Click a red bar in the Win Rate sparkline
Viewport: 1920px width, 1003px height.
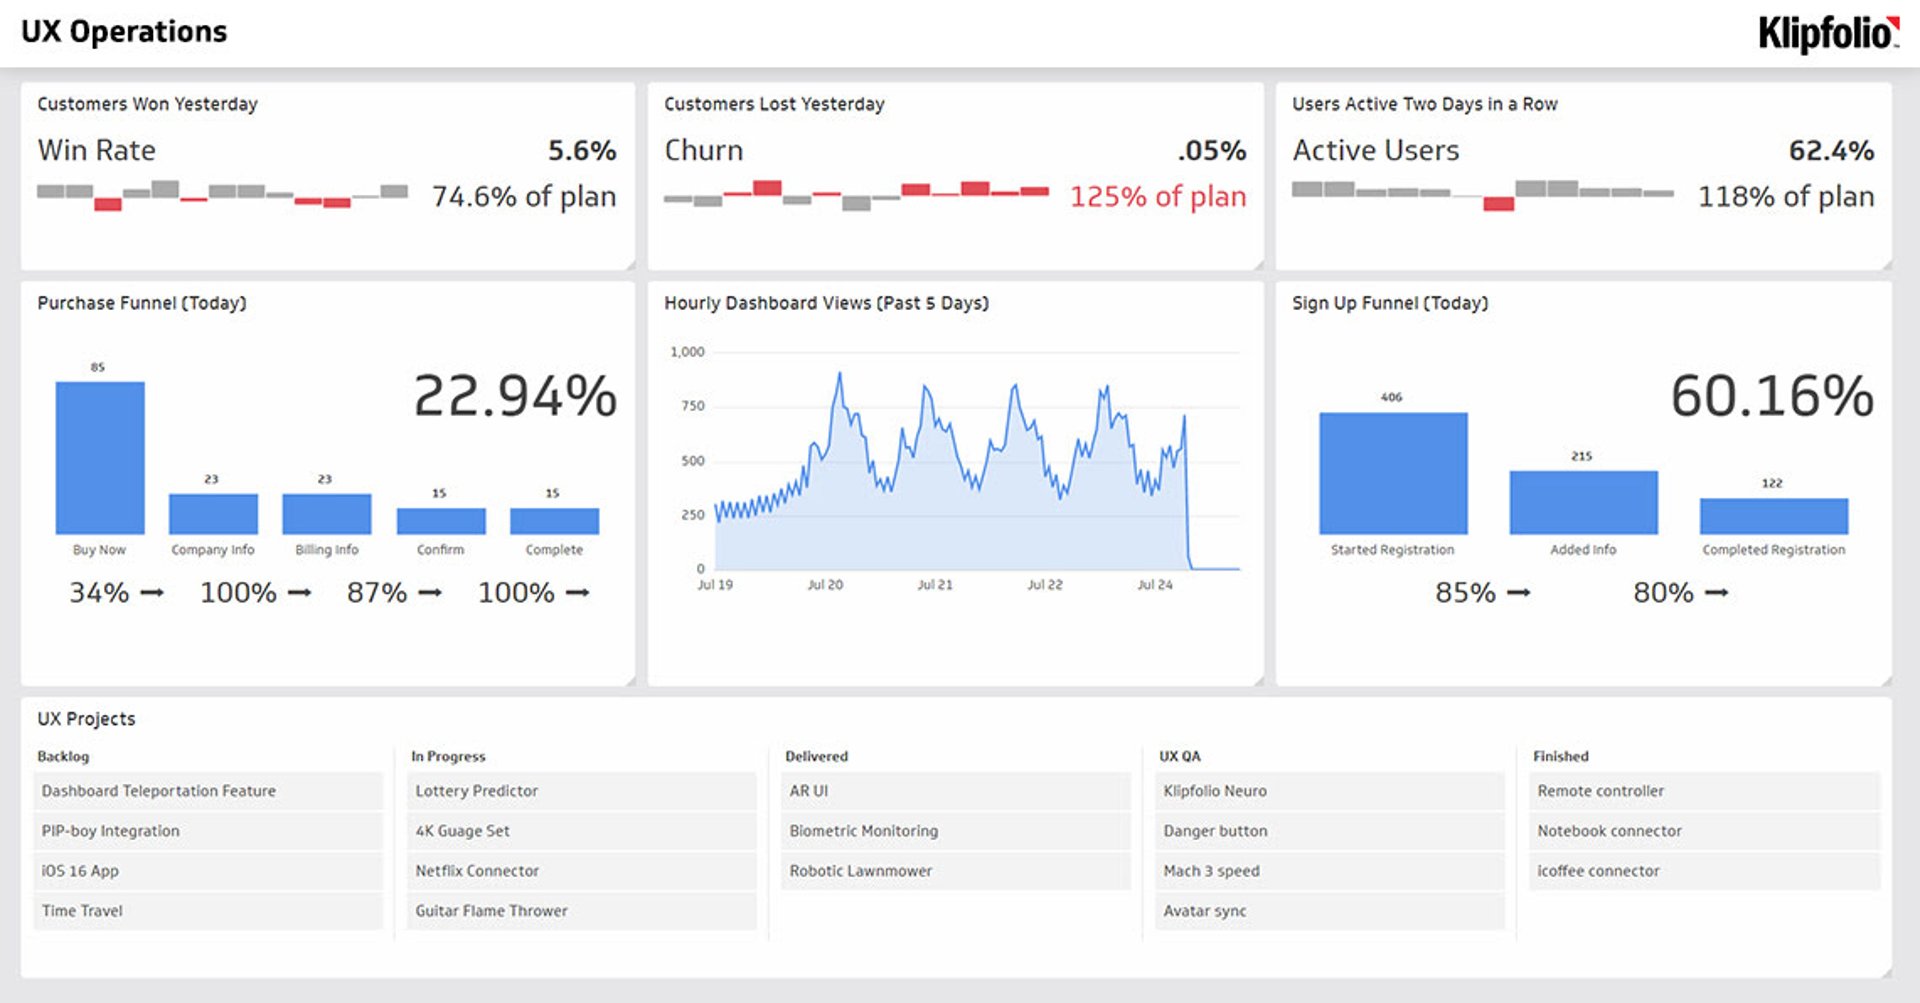point(106,204)
